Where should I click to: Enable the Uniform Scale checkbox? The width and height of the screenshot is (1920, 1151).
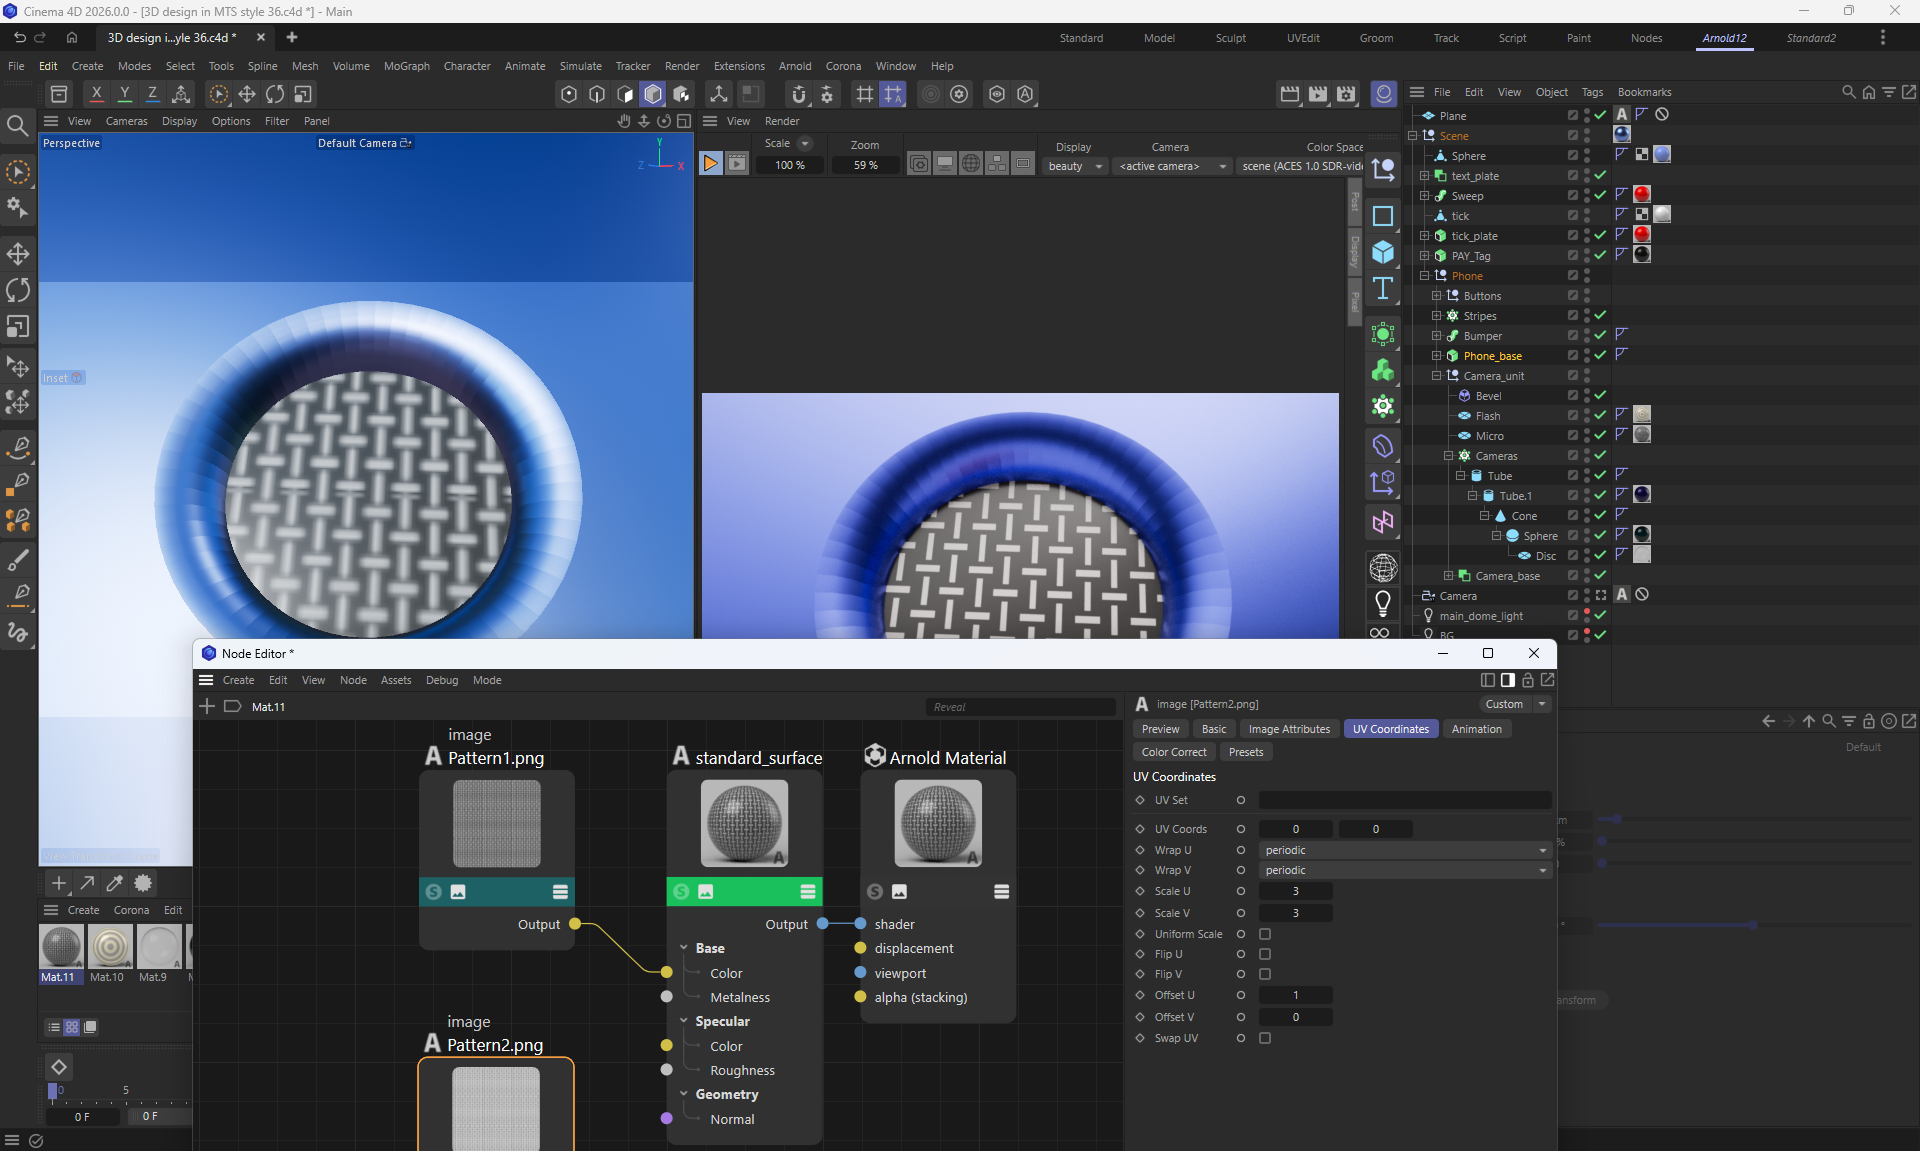click(x=1265, y=934)
